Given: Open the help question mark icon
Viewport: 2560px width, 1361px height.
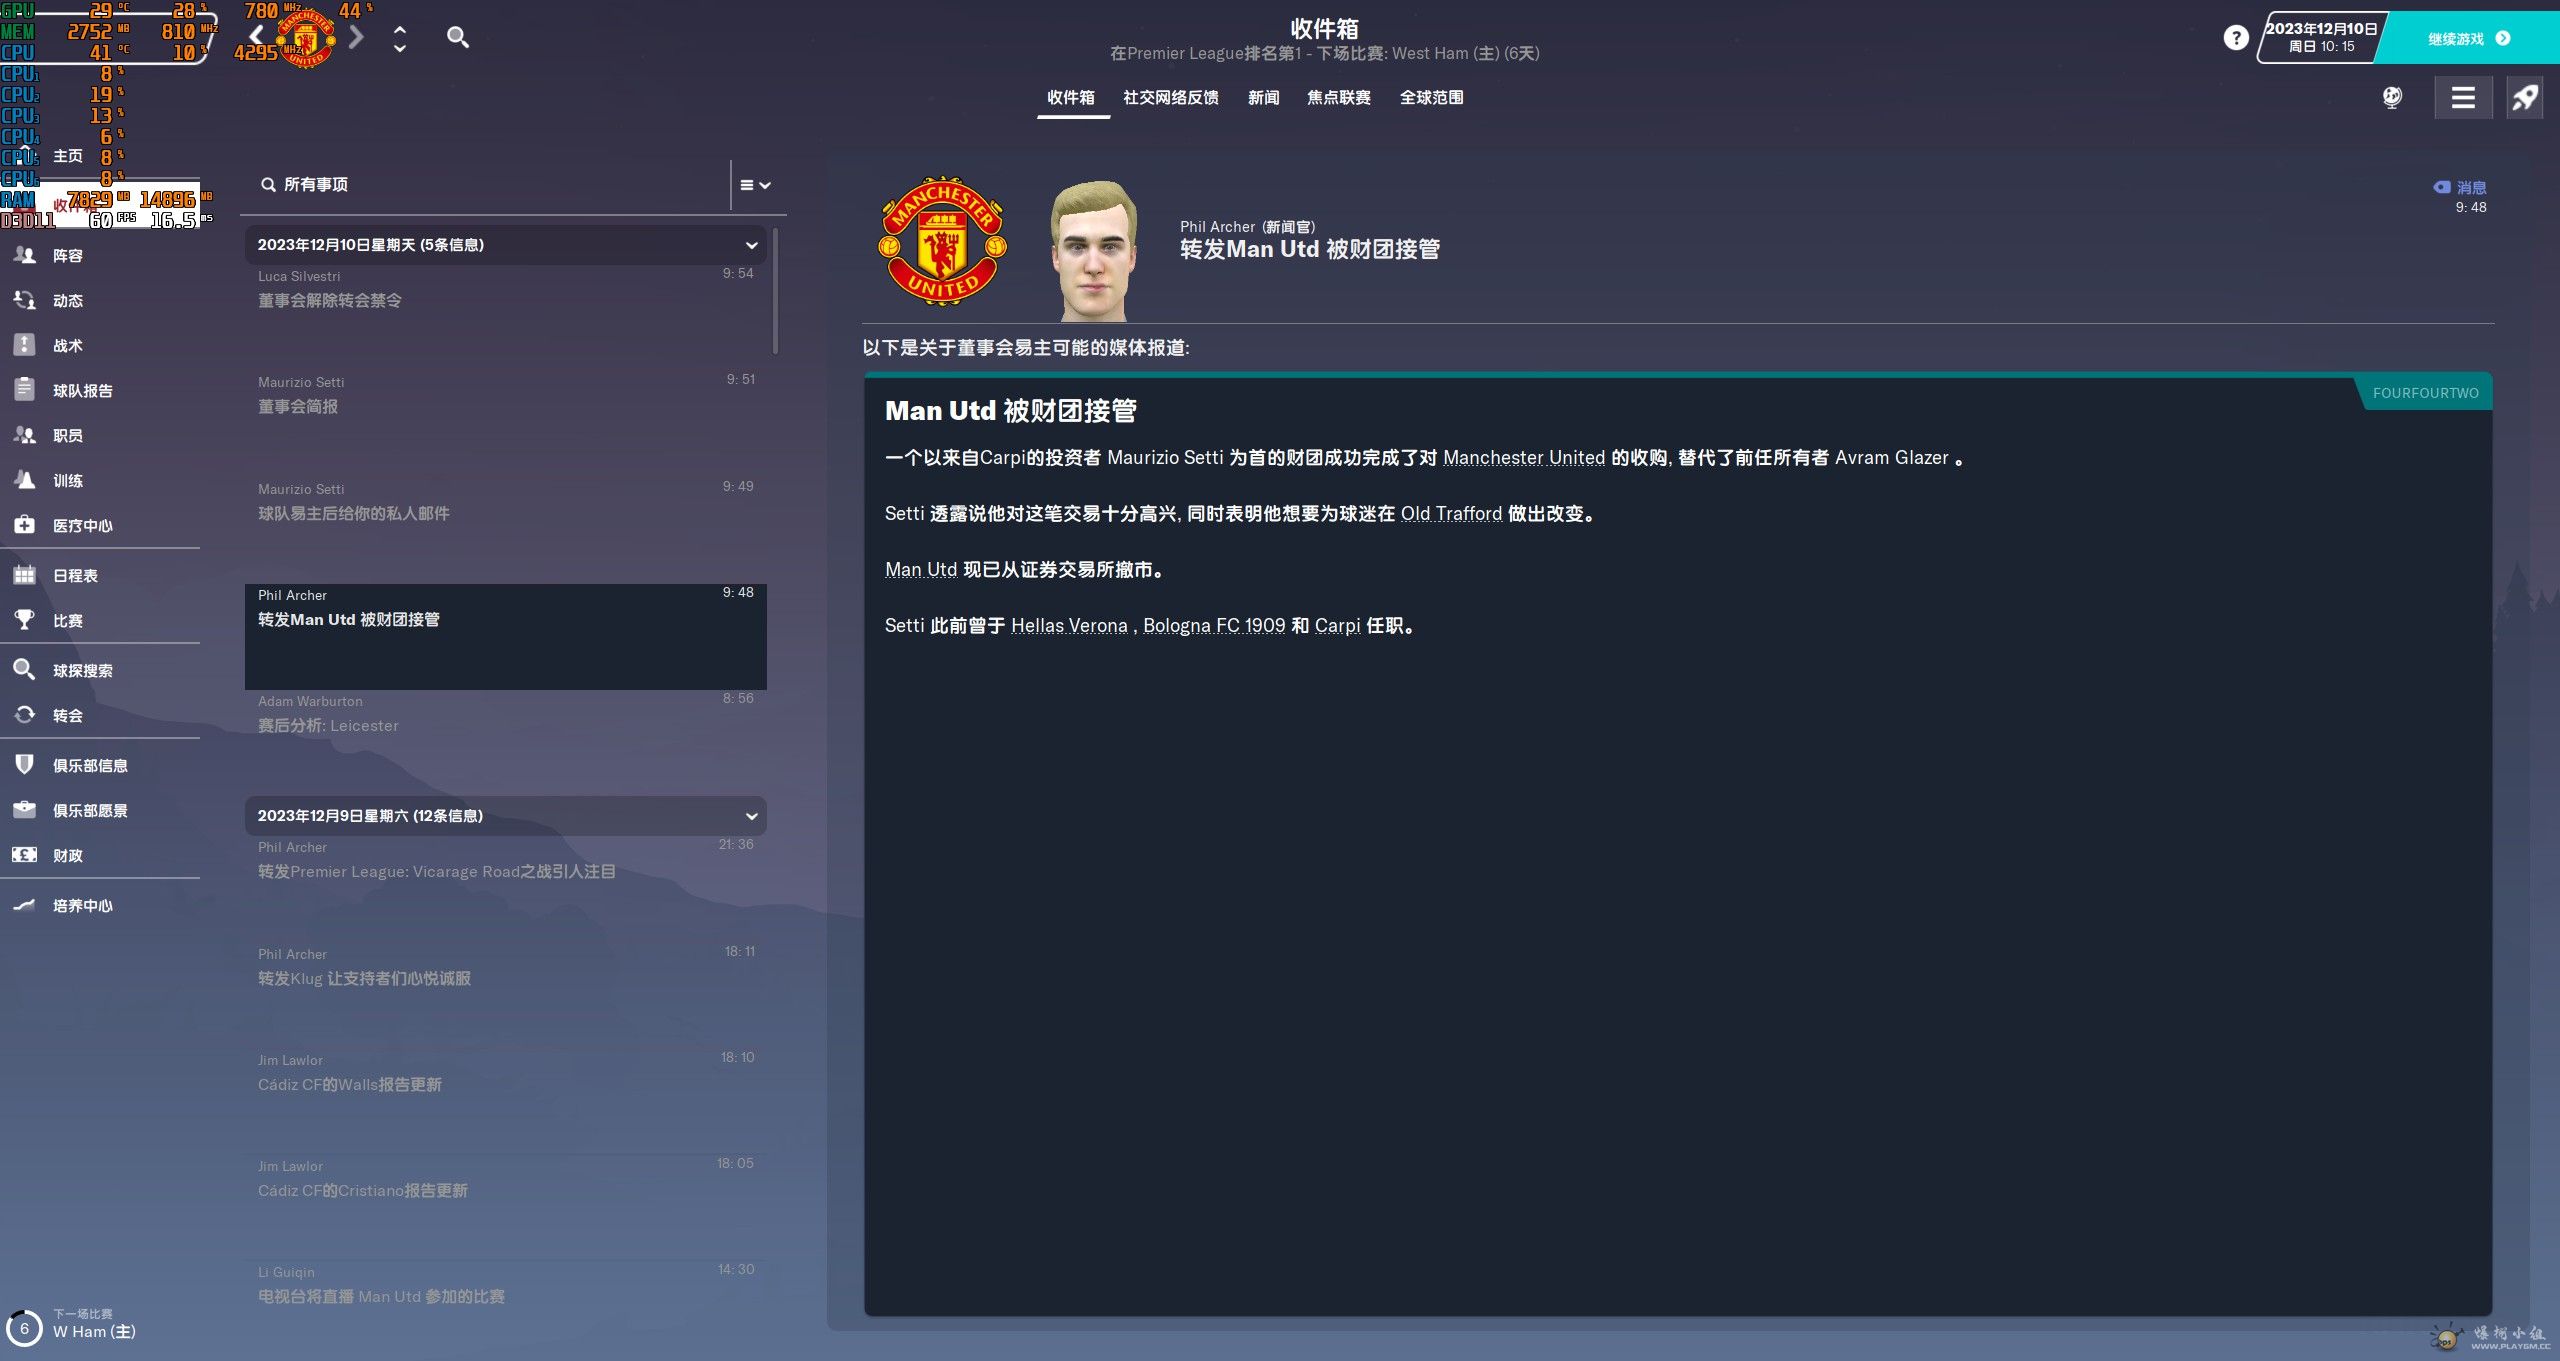Looking at the screenshot, I should (2236, 38).
